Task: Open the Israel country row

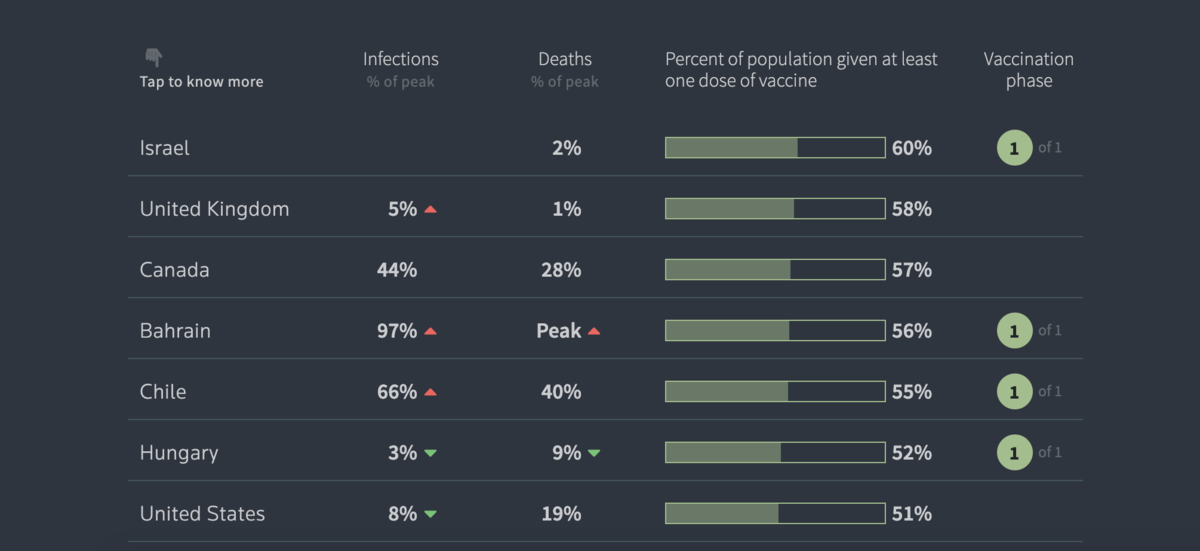Action: pos(165,148)
